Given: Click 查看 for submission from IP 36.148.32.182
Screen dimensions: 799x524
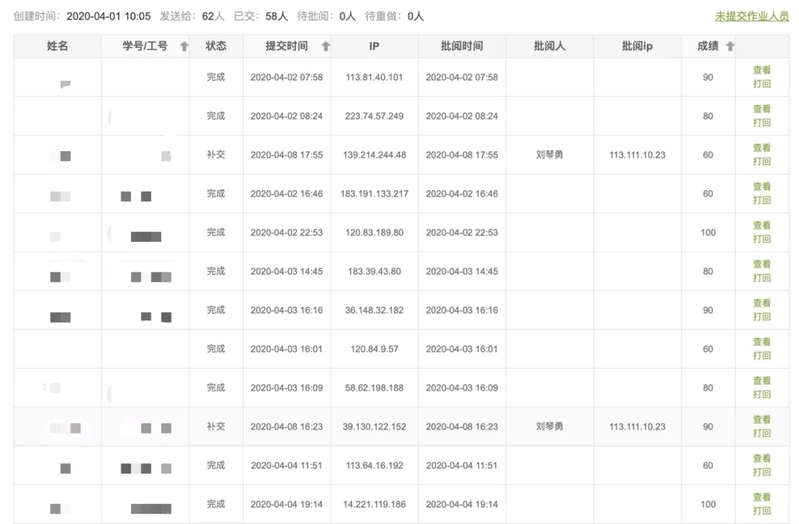Looking at the screenshot, I should (761, 304).
